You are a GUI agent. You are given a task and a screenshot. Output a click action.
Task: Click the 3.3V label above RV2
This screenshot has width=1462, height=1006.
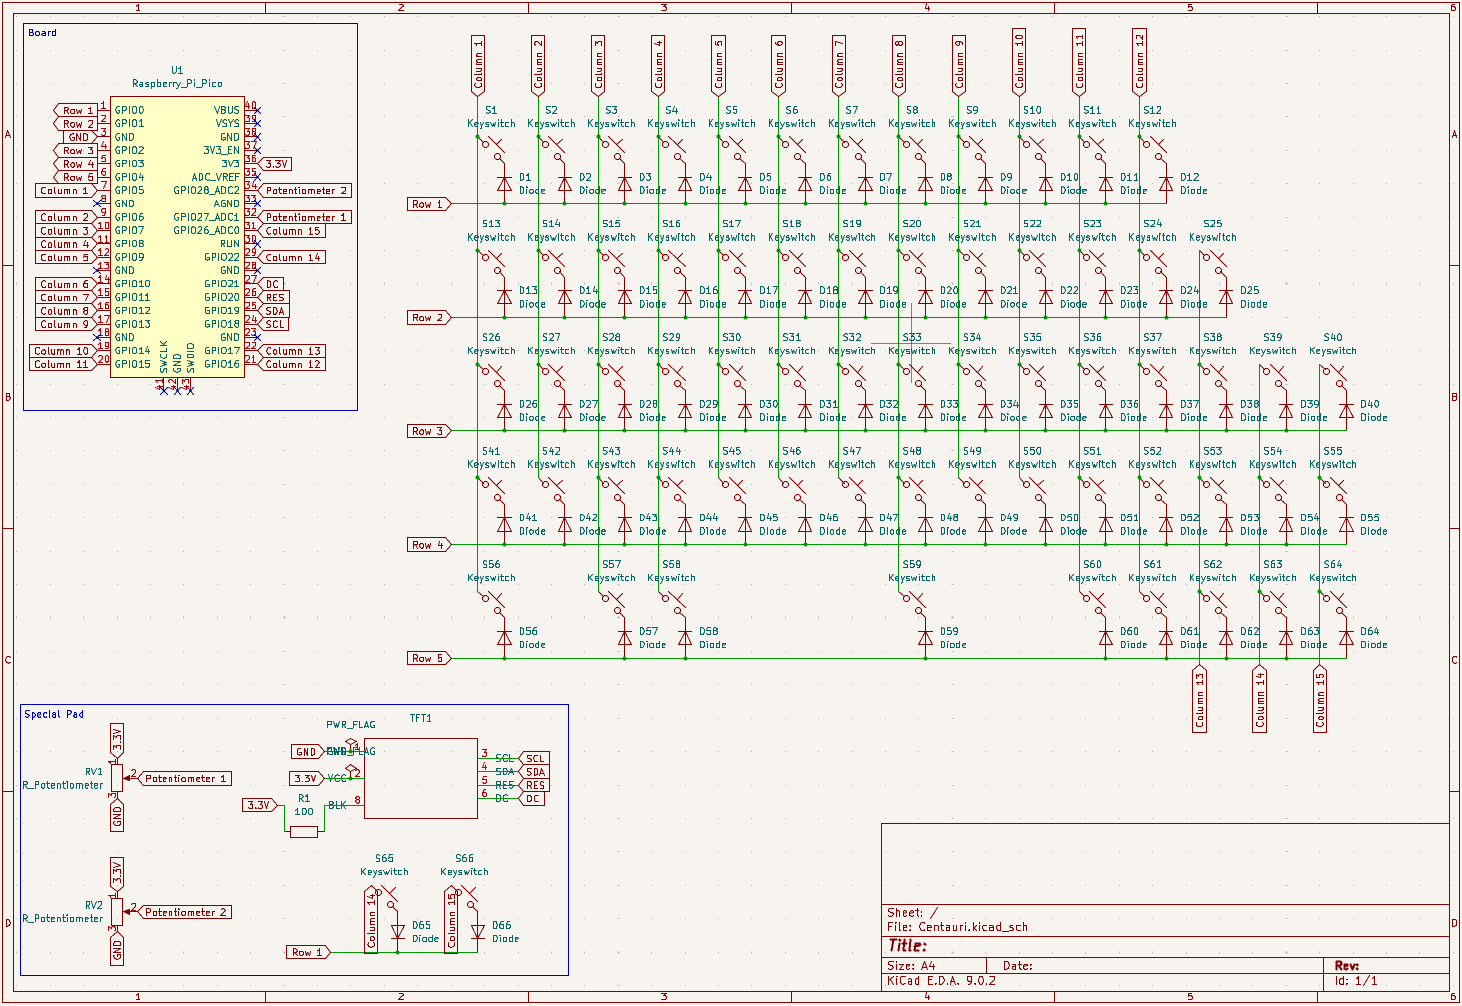click(x=117, y=874)
